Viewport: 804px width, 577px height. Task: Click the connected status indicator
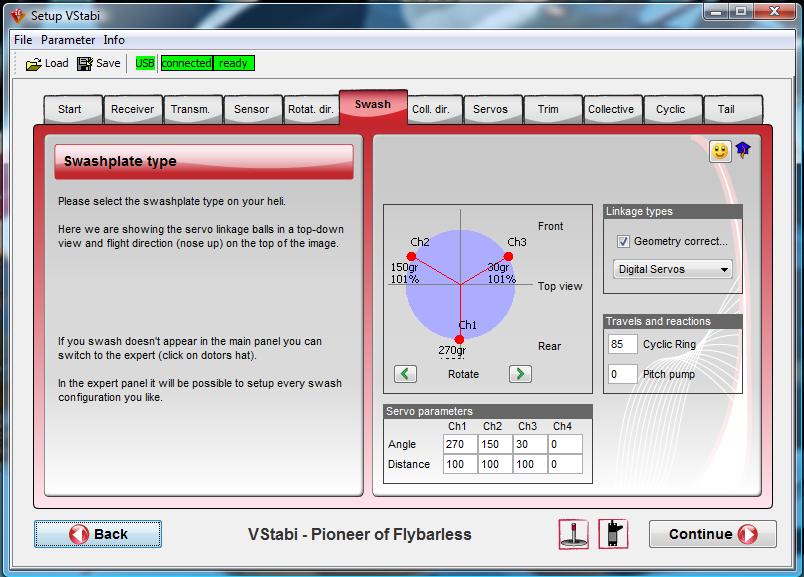187,63
